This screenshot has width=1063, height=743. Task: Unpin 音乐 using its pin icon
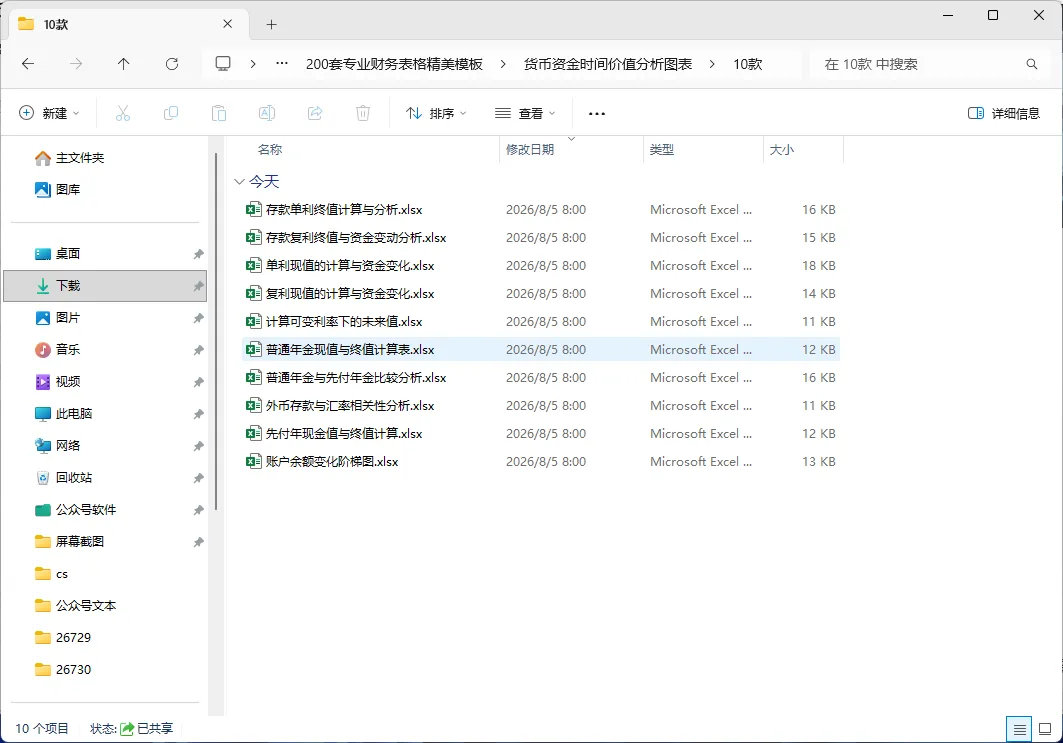(x=198, y=350)
